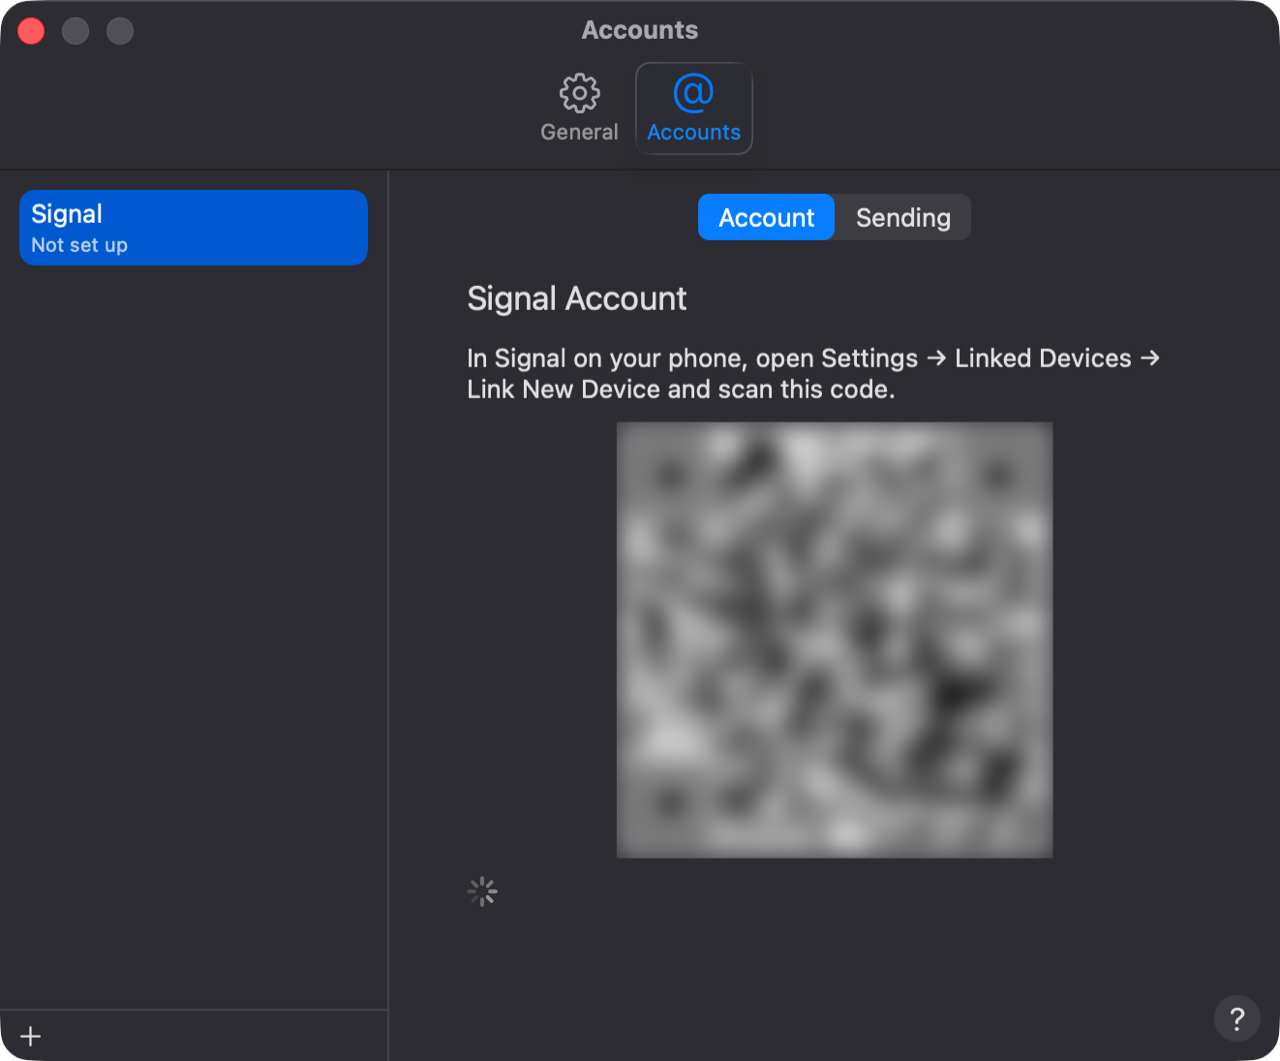Click the blurred QR code image
The height and width of the screenshot is (1061, 1280).
pyautogui.click(x=835, y=640)
